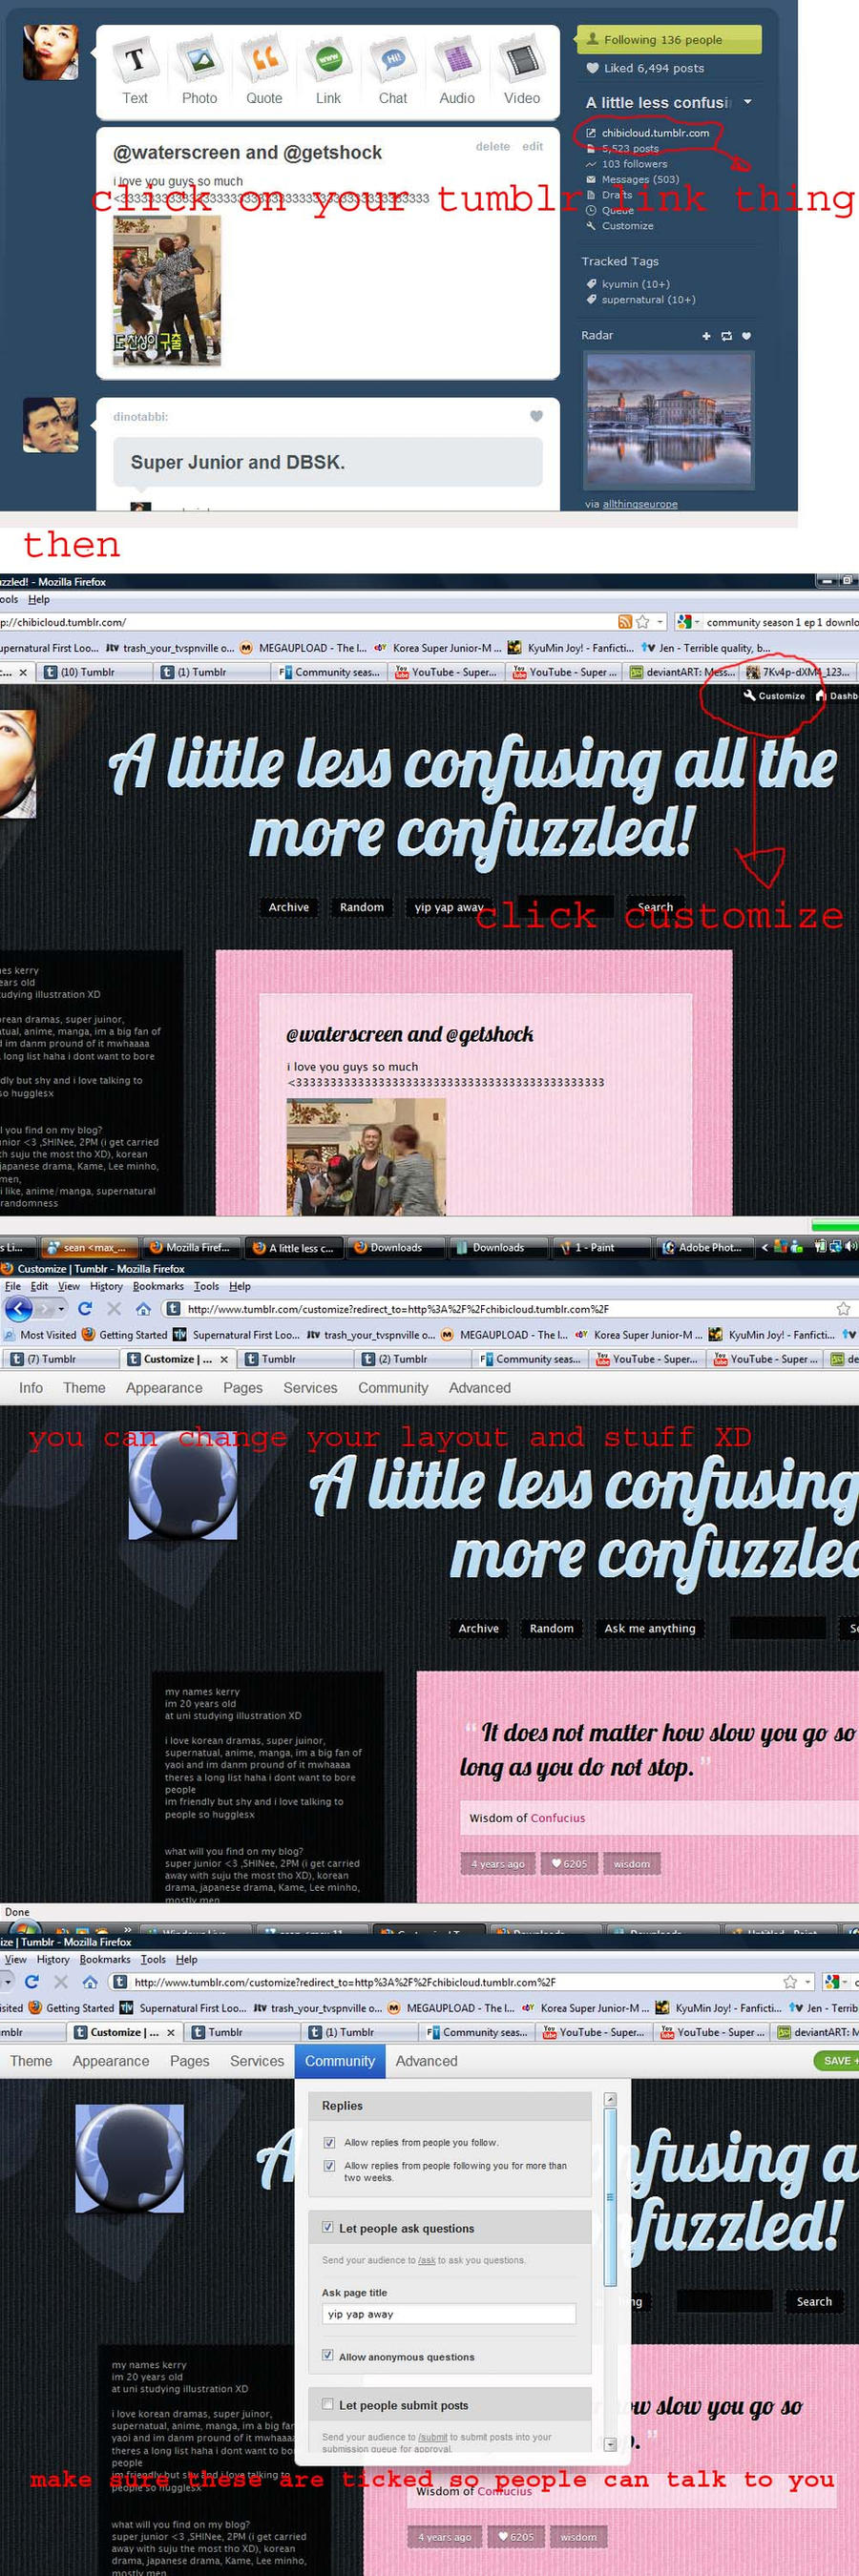The height and width of the screenshot is (2576, 859).
Task: Click 'edit' on the @waterscreen post
Action: 533,146
